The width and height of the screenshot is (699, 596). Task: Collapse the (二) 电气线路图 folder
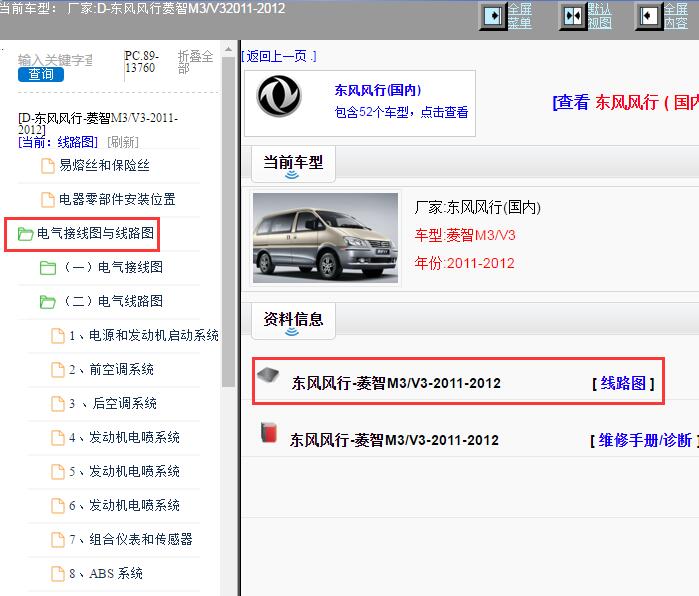coord(112,301)
